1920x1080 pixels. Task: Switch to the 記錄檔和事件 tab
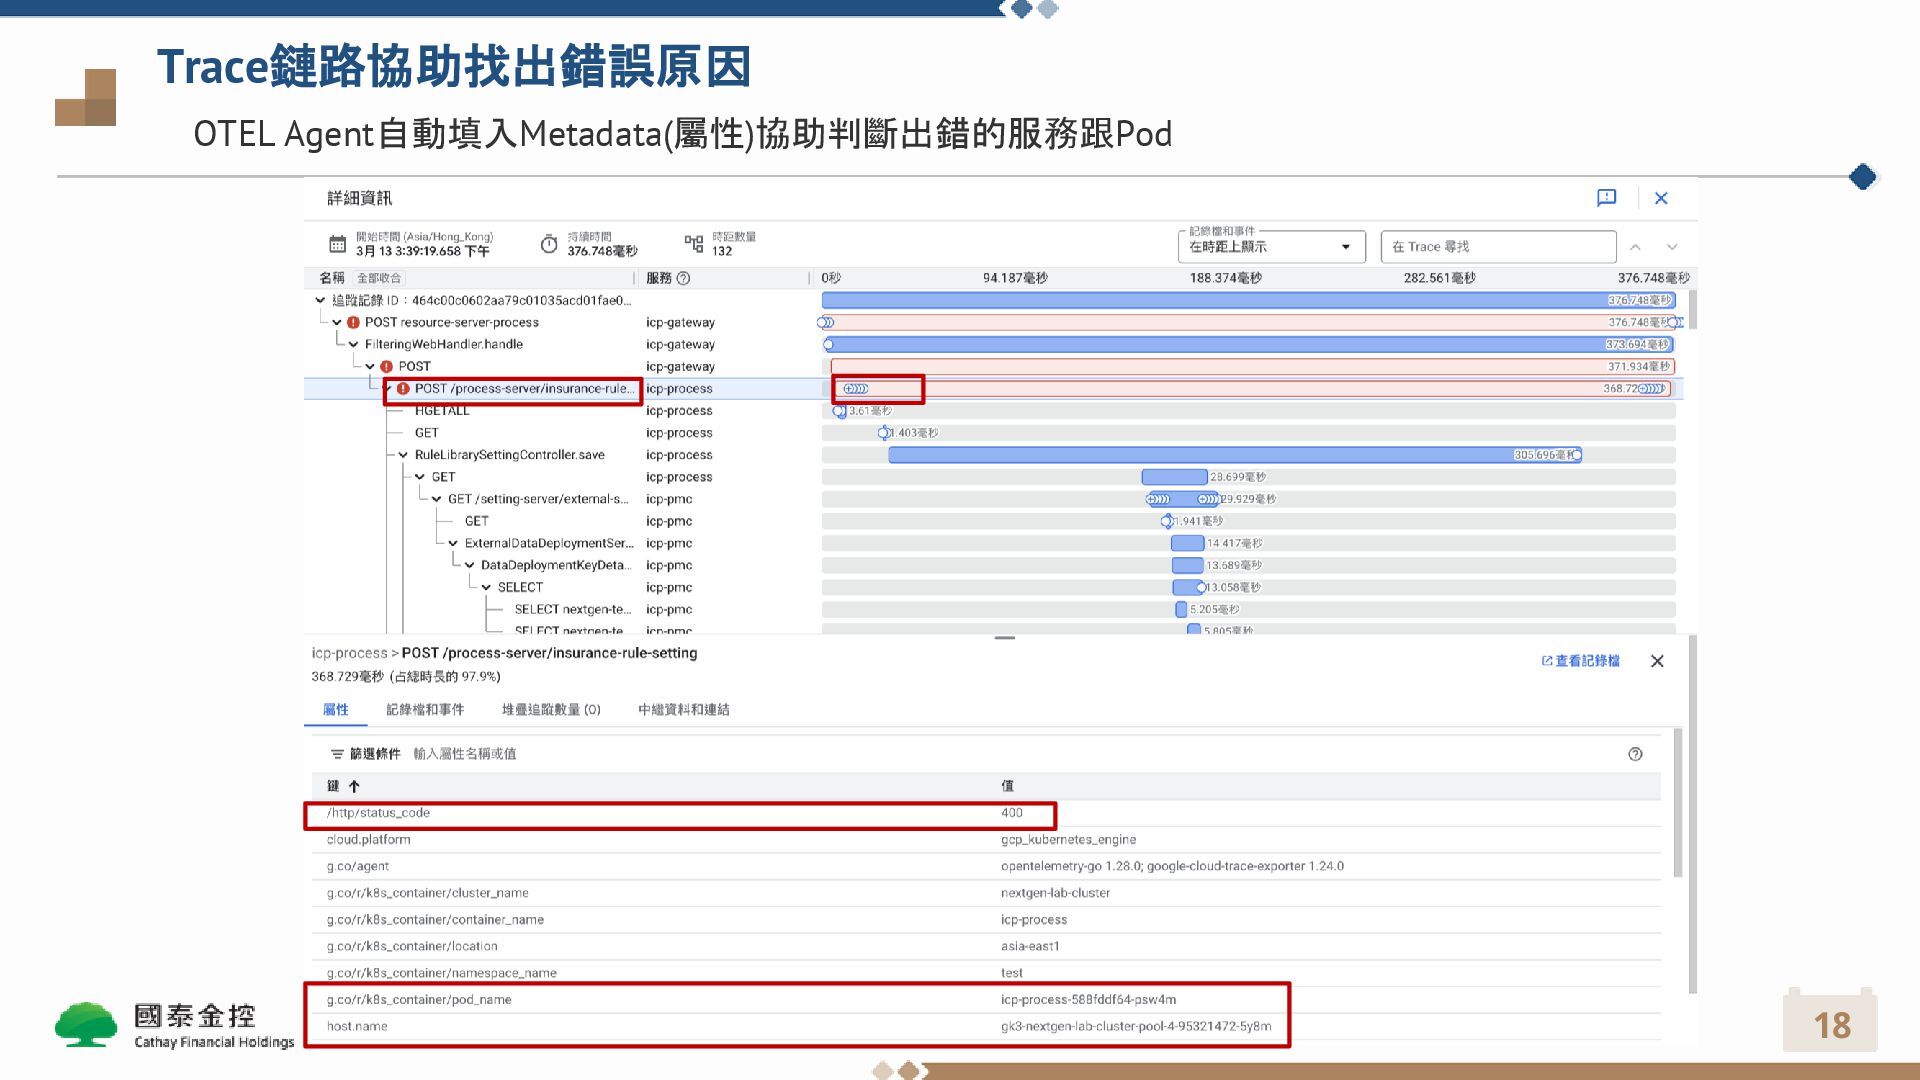[425, 710]
